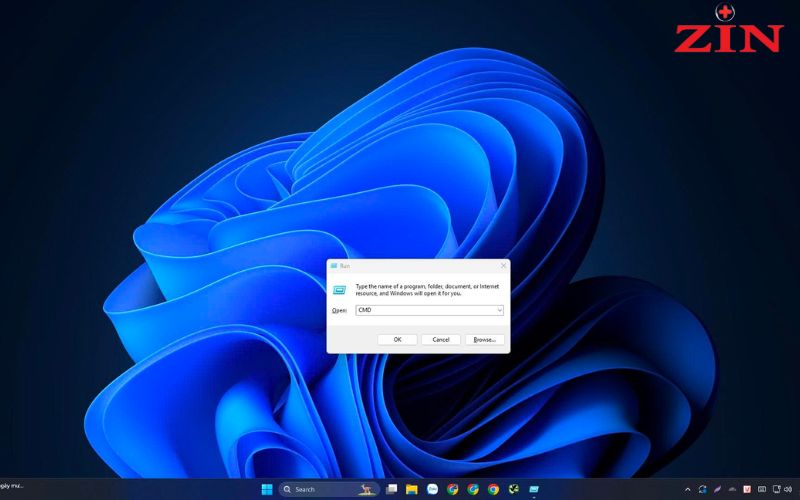This screenshot has width=800, height=500.
Task: Click the 'Open:' label
Action: tap(339, 310)
